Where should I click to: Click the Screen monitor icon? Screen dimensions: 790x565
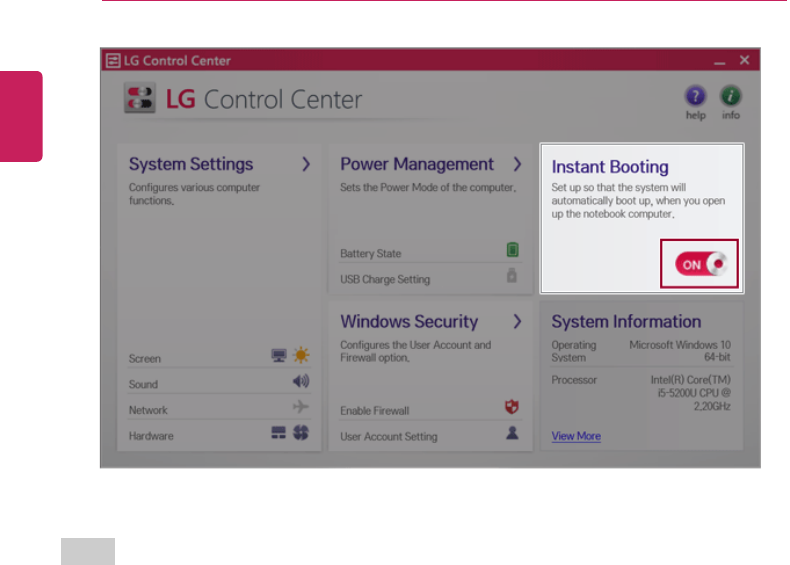(x=279, y=355)
